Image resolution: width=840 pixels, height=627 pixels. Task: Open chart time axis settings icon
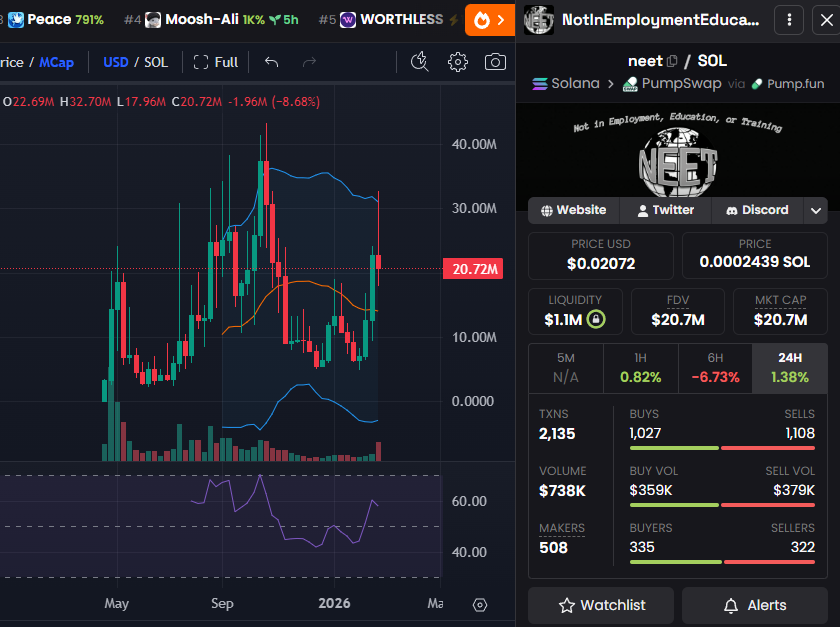pos(479,604)
